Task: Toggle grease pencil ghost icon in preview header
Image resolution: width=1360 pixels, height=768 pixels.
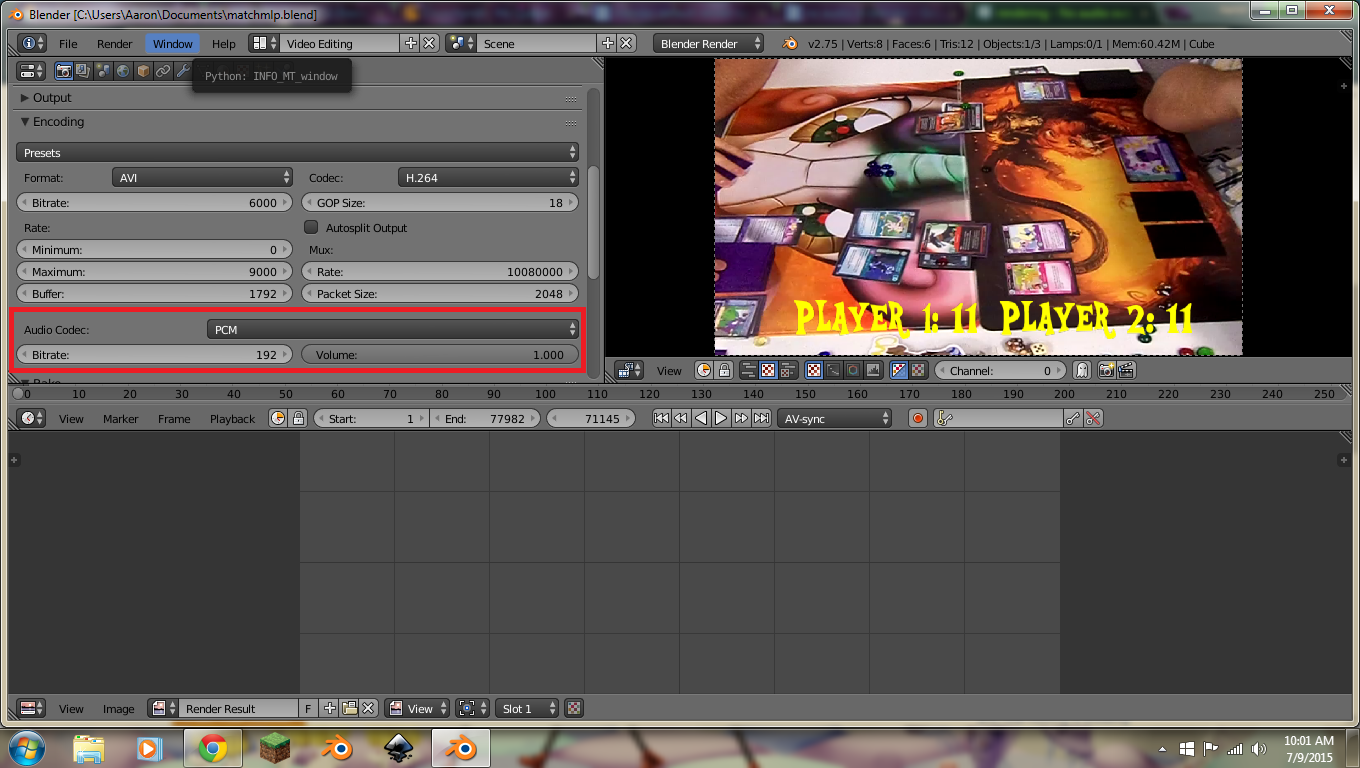Action: click(1081, 370)
